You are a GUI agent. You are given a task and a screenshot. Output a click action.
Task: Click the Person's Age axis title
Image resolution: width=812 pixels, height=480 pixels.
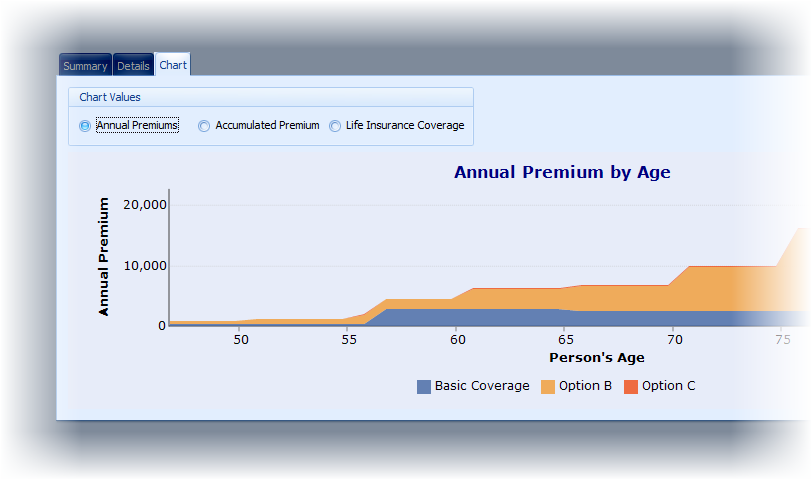coord(597,357)
